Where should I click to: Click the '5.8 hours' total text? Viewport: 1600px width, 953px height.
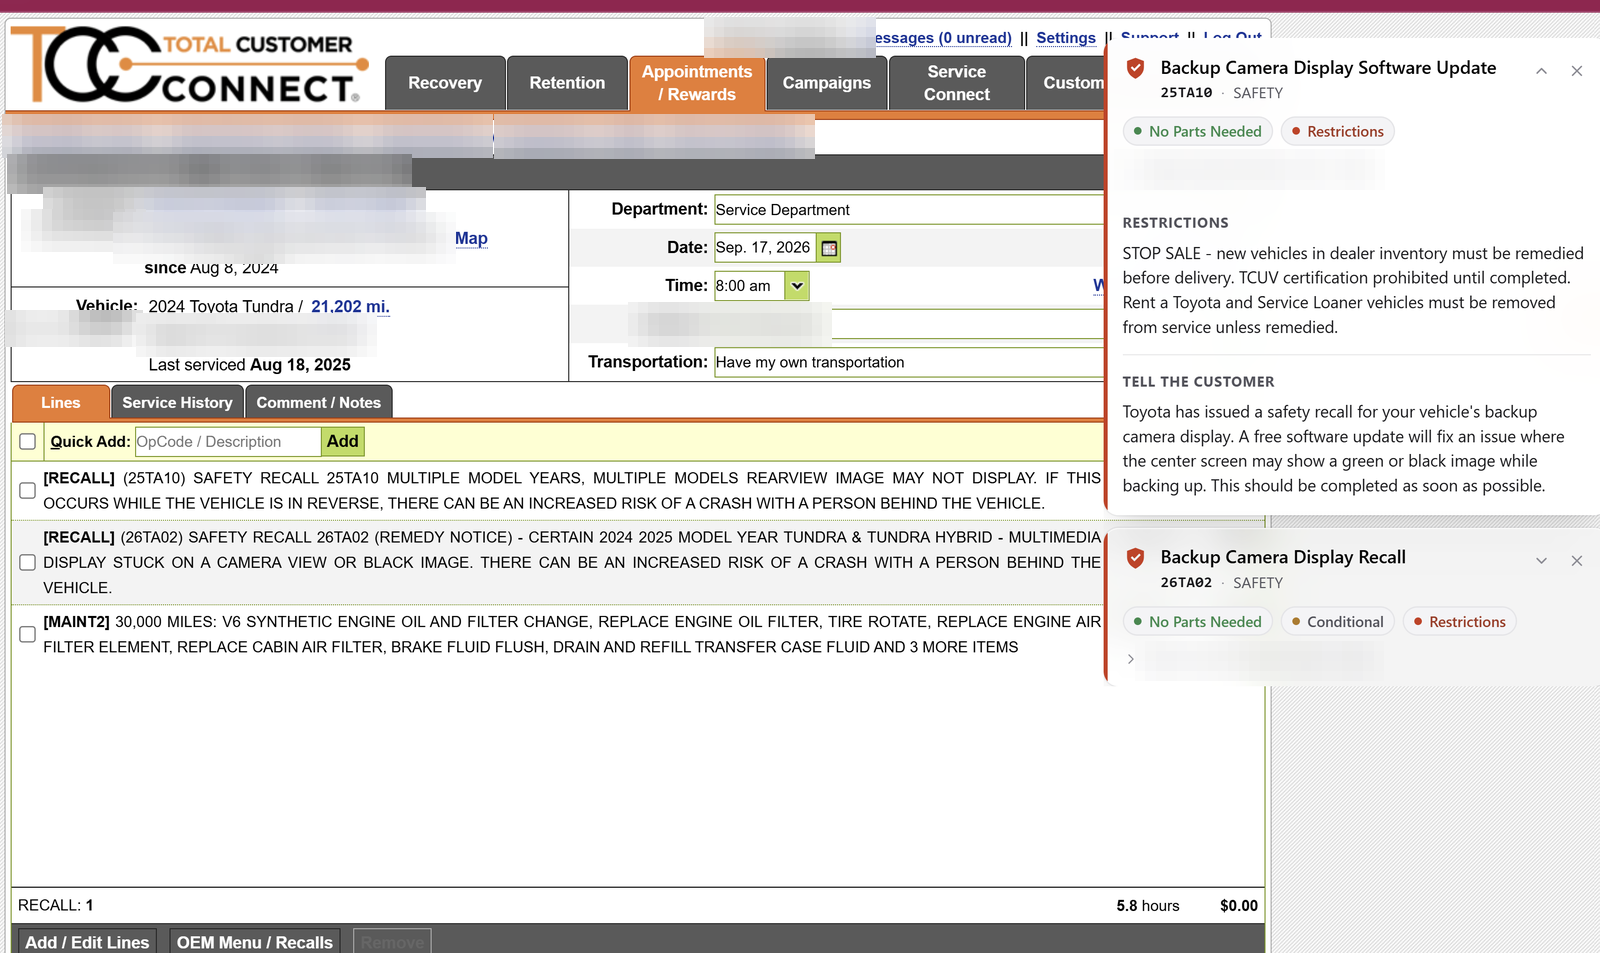point(1148,906)
